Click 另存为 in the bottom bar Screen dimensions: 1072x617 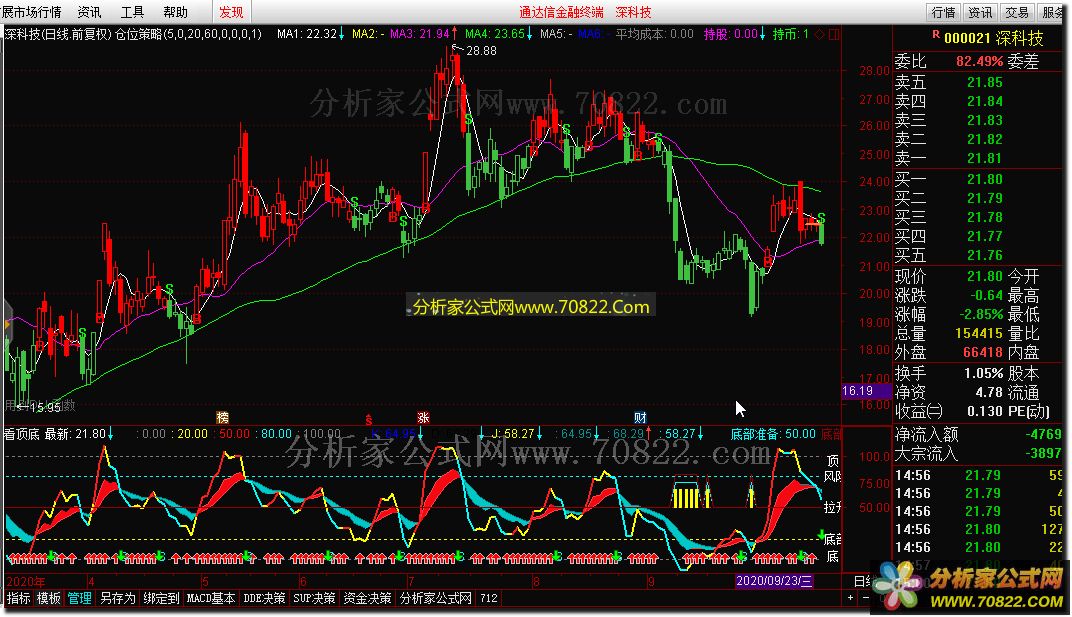[x=118, y=599]
